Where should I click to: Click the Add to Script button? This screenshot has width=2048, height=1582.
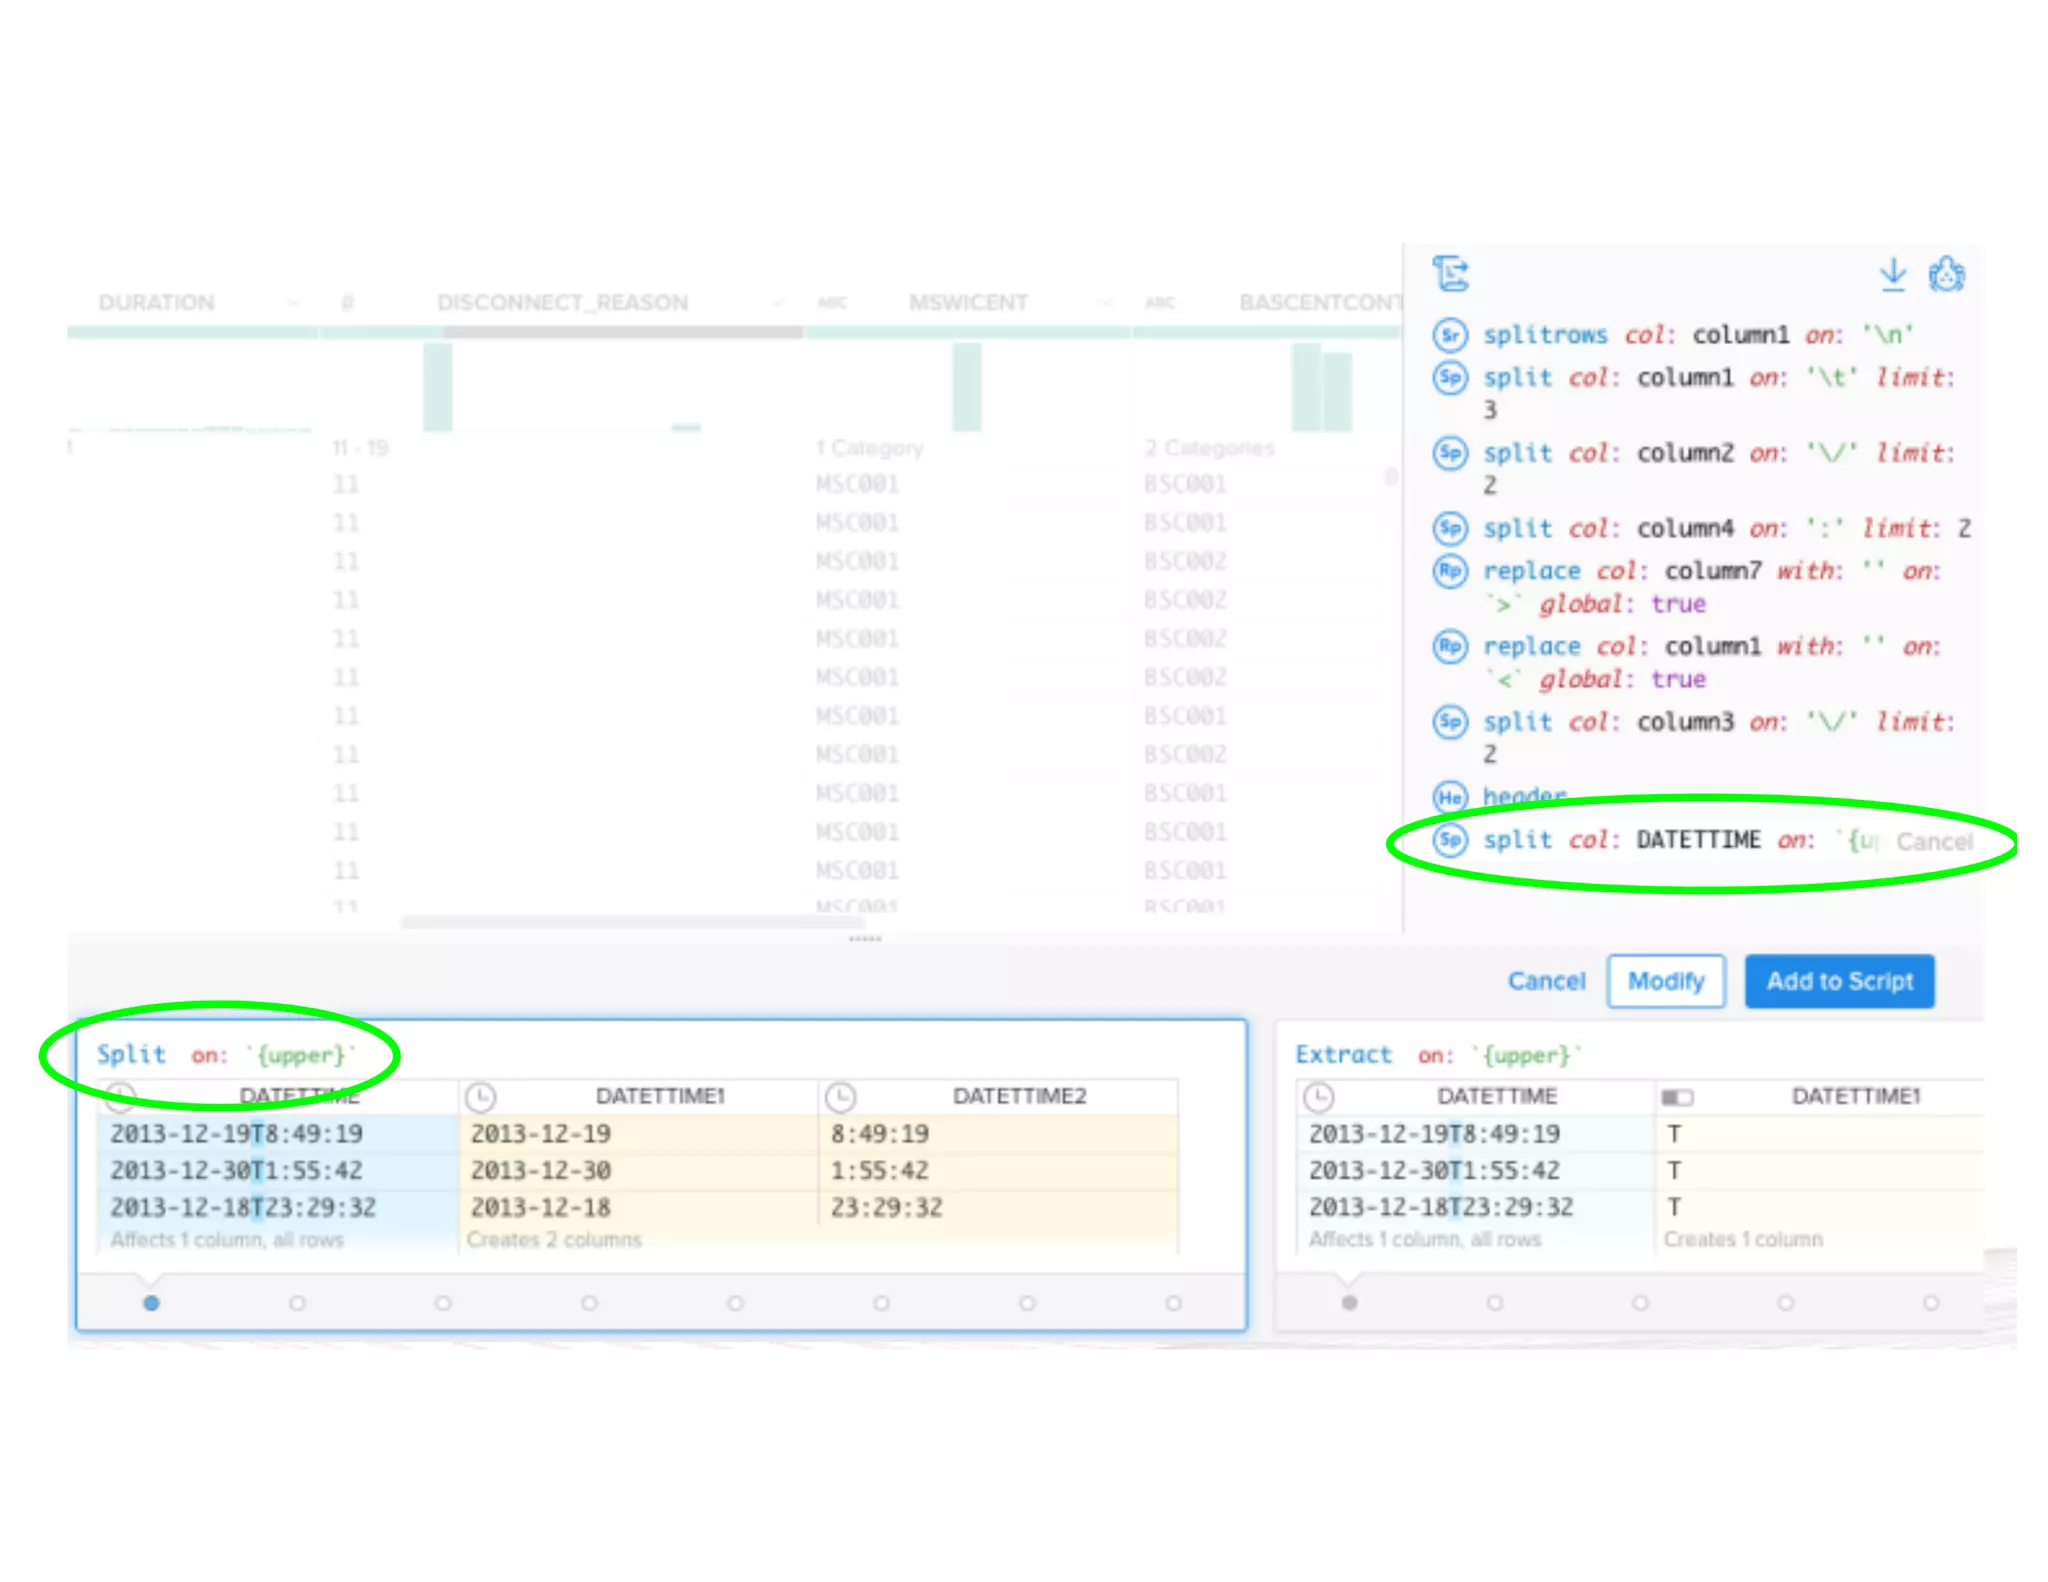(1839, 981)
